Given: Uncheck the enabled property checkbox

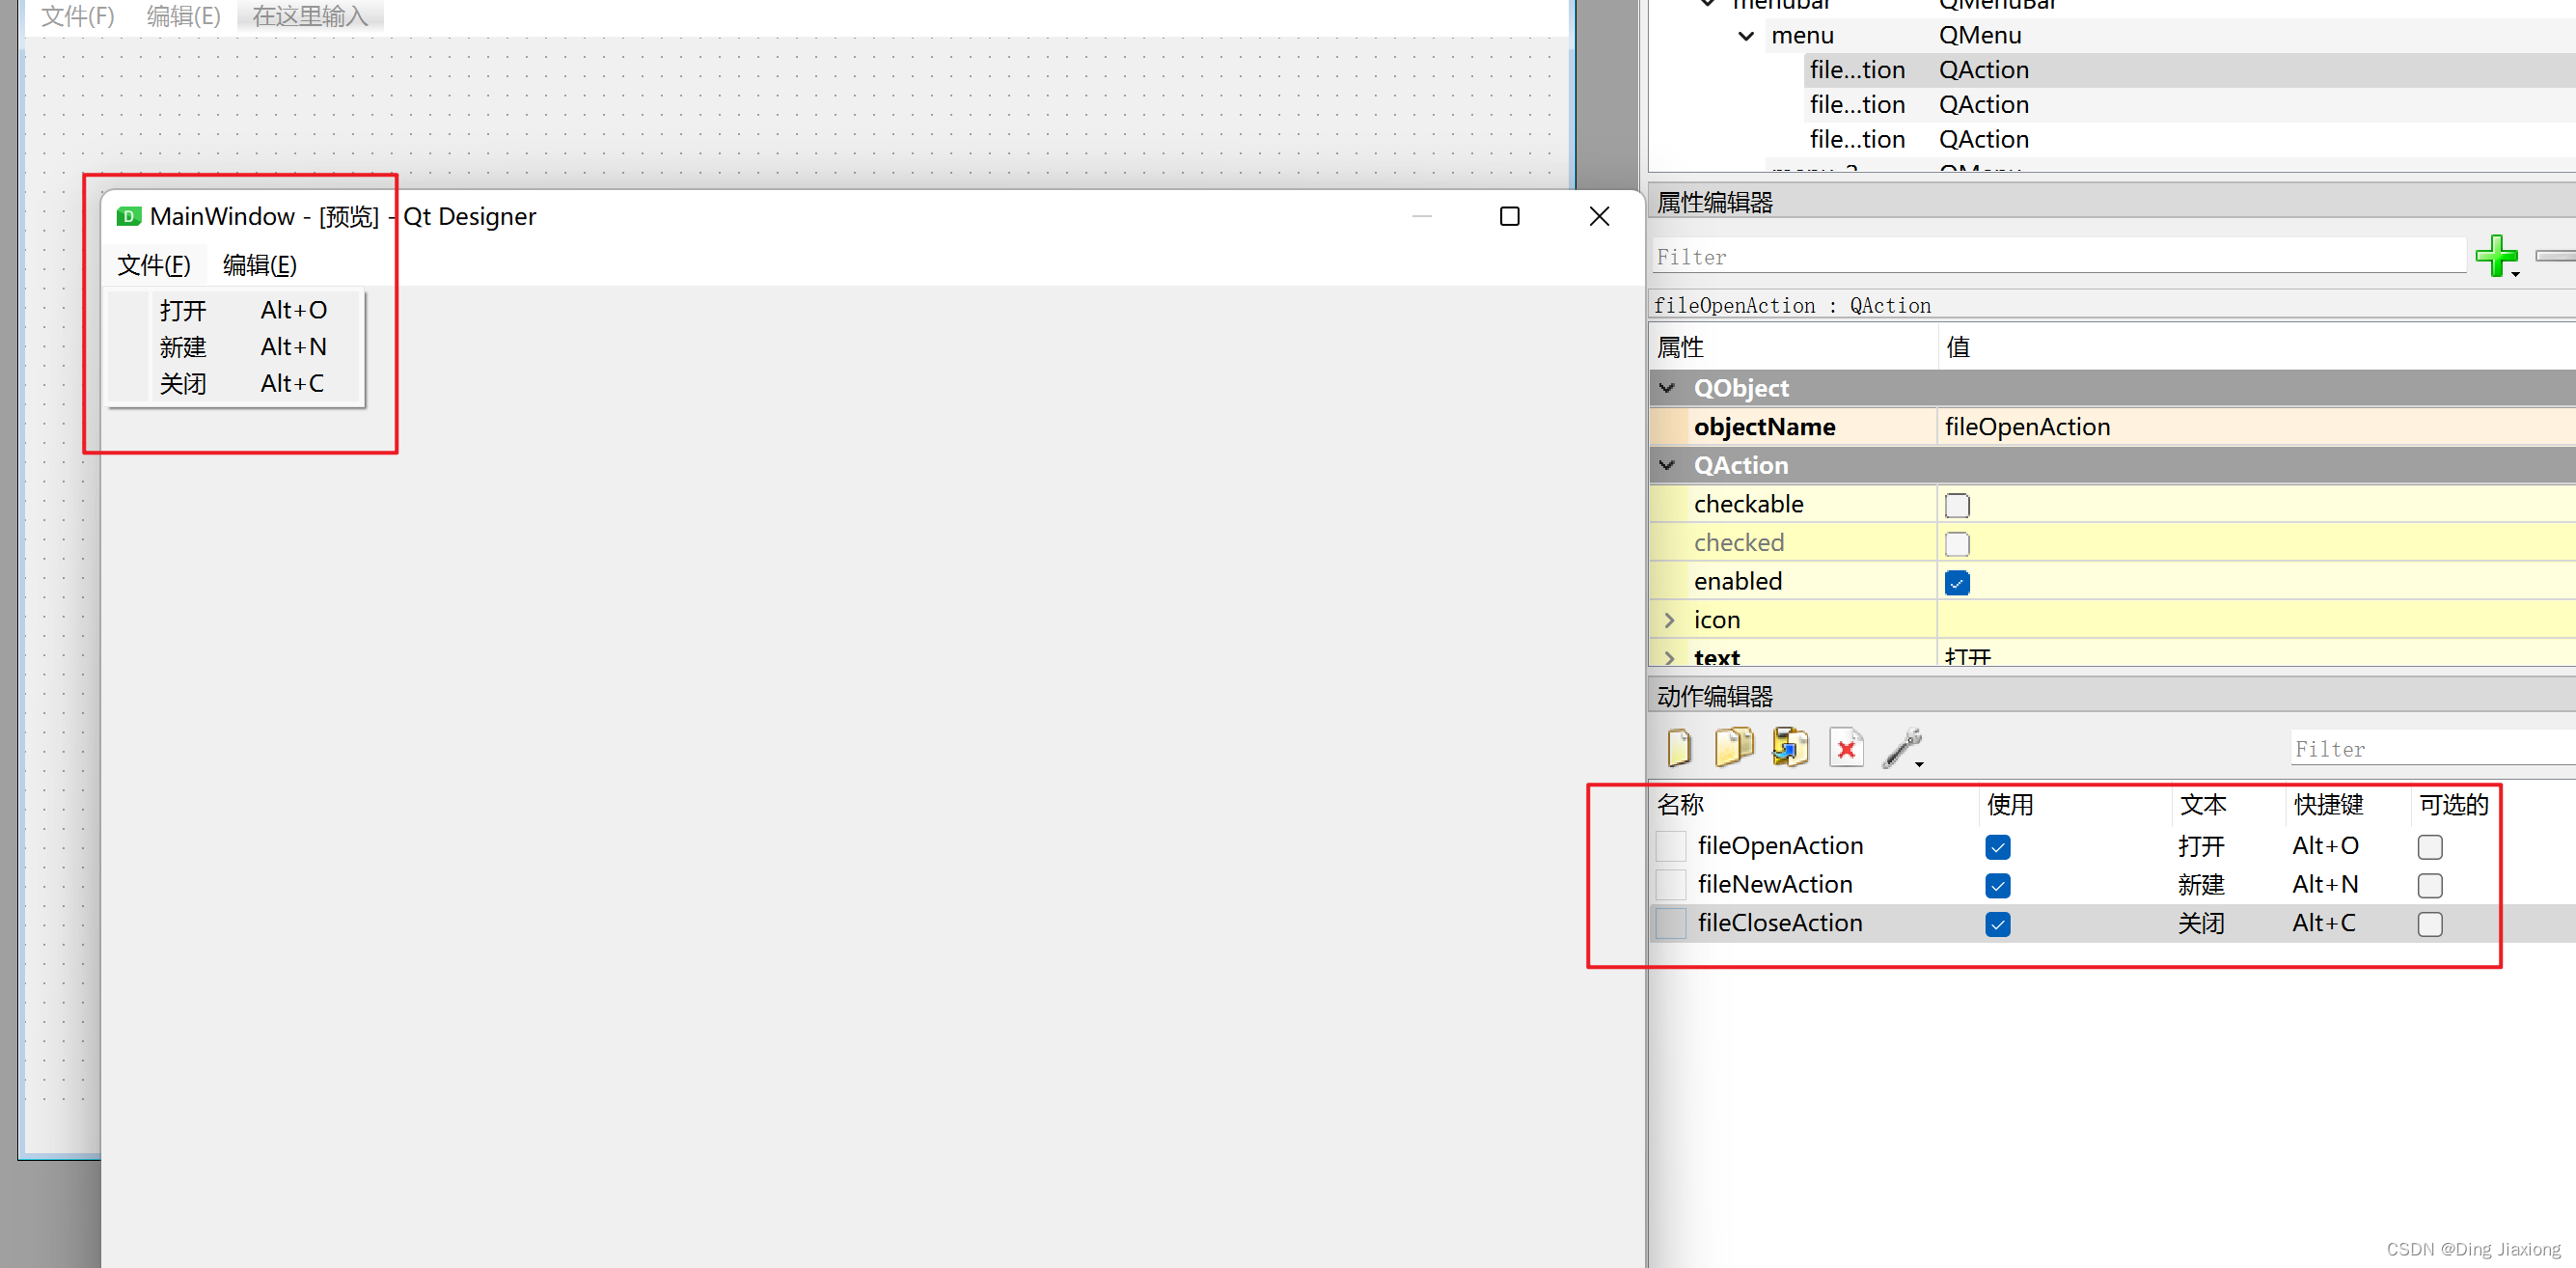Looking at the screenshot, I should point(1956,582).
